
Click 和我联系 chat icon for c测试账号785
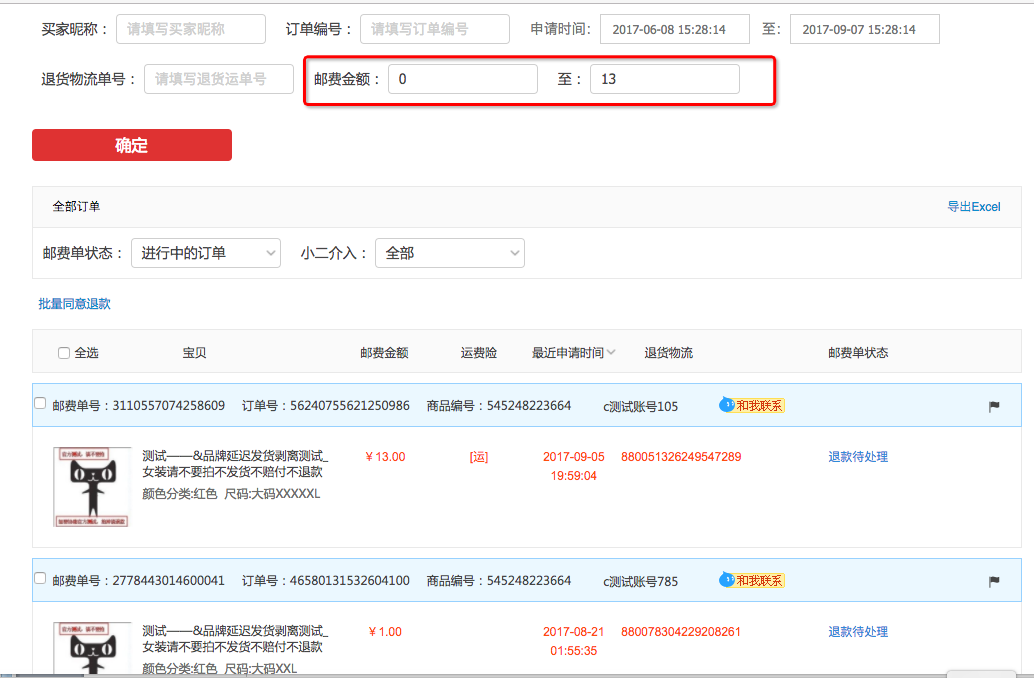[x=752, y=580]
